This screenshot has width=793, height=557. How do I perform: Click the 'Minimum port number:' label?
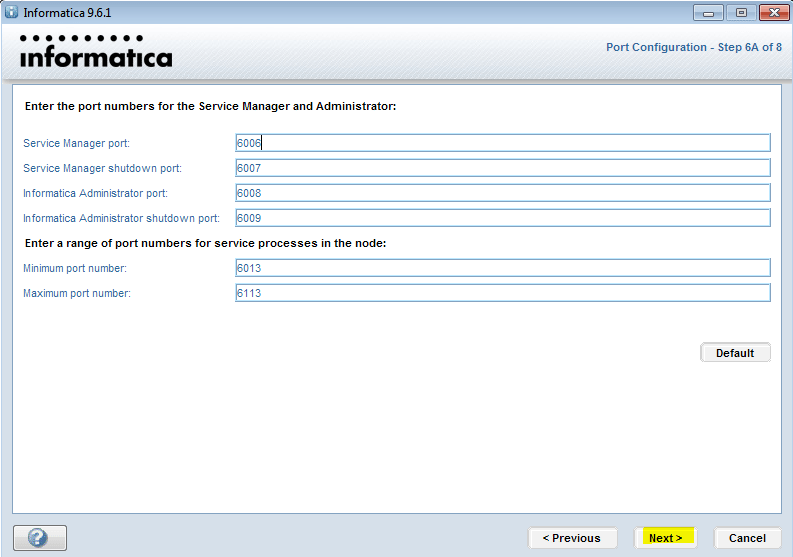pyautogui.click(x=75, y=268)
